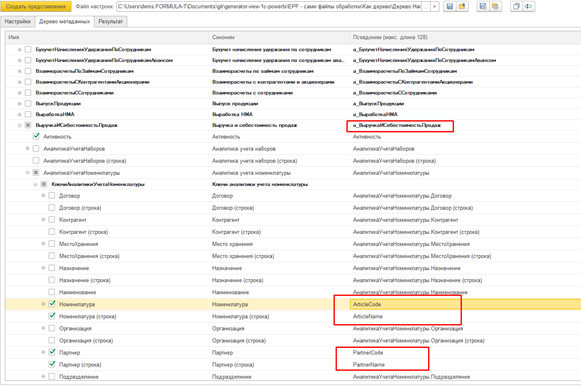
Task: Check the Контрагент (строка) checkbox
Action: click(52, 232)
